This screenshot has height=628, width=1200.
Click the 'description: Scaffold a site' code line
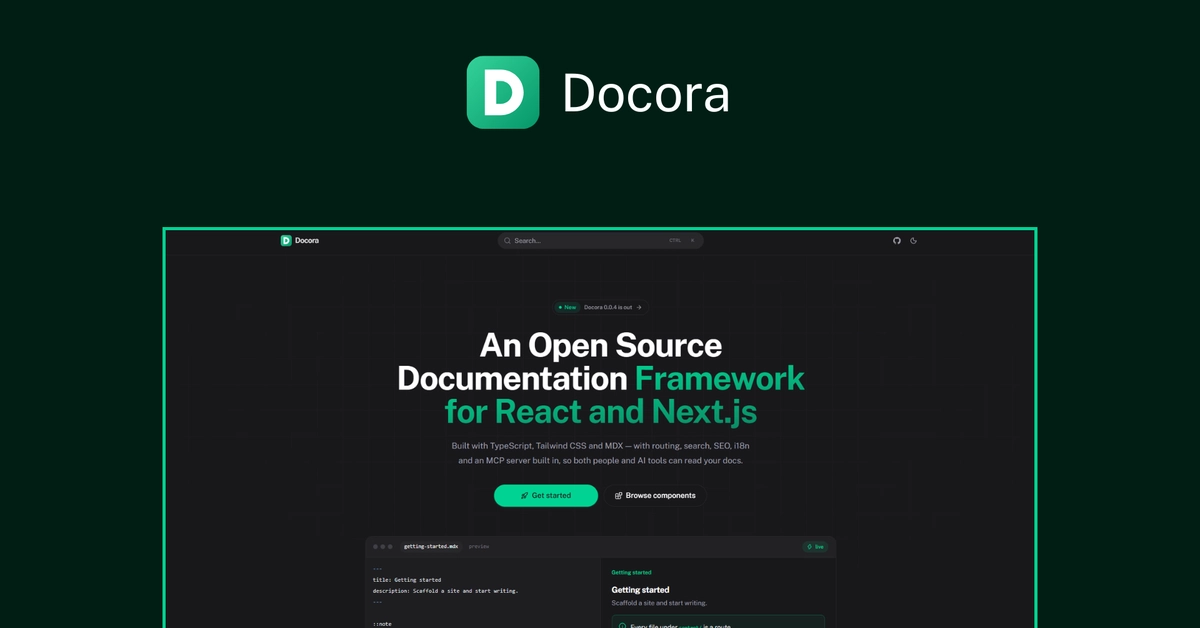[445, 591]
